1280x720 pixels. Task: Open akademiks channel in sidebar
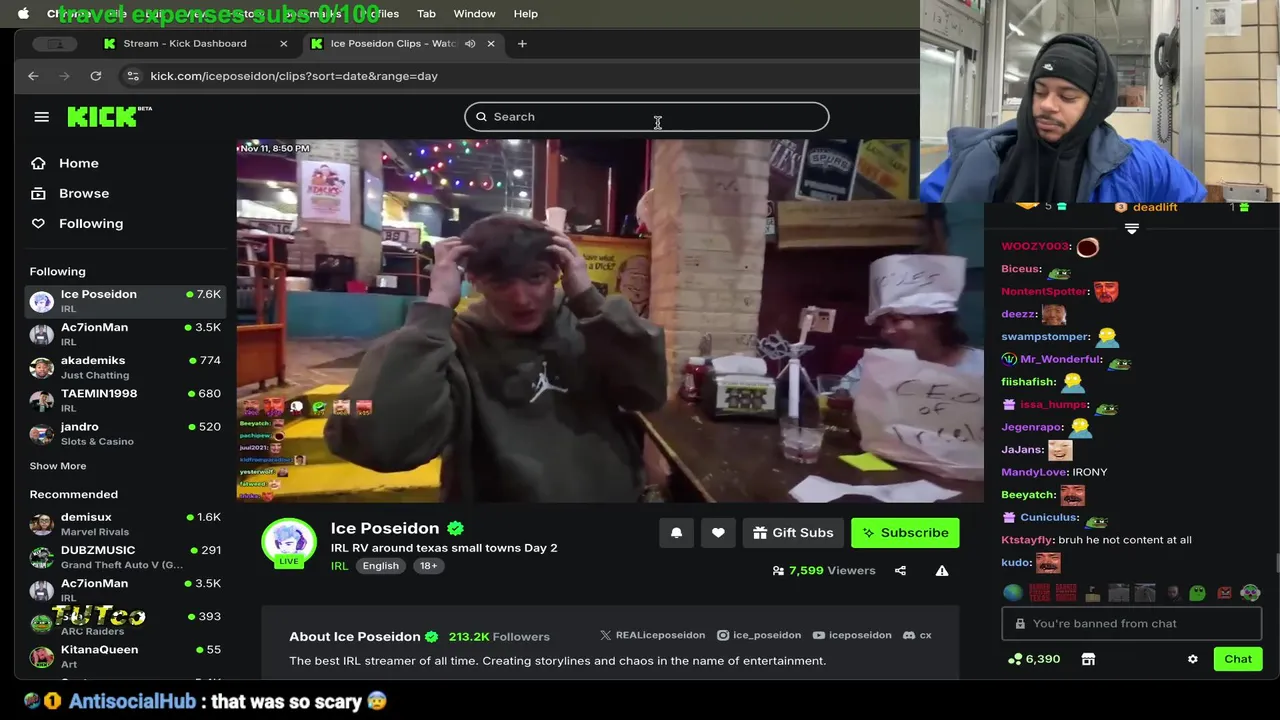coord(125,366)
